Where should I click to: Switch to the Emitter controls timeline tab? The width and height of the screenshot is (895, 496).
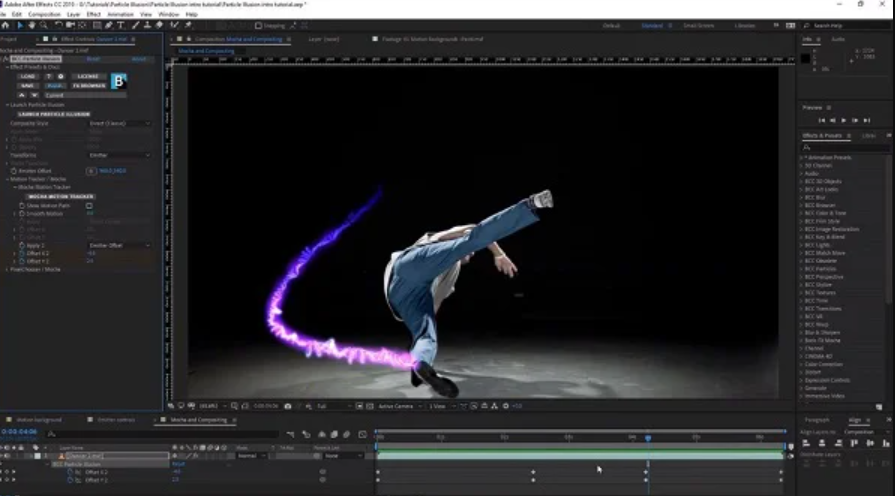pos(116,420)
